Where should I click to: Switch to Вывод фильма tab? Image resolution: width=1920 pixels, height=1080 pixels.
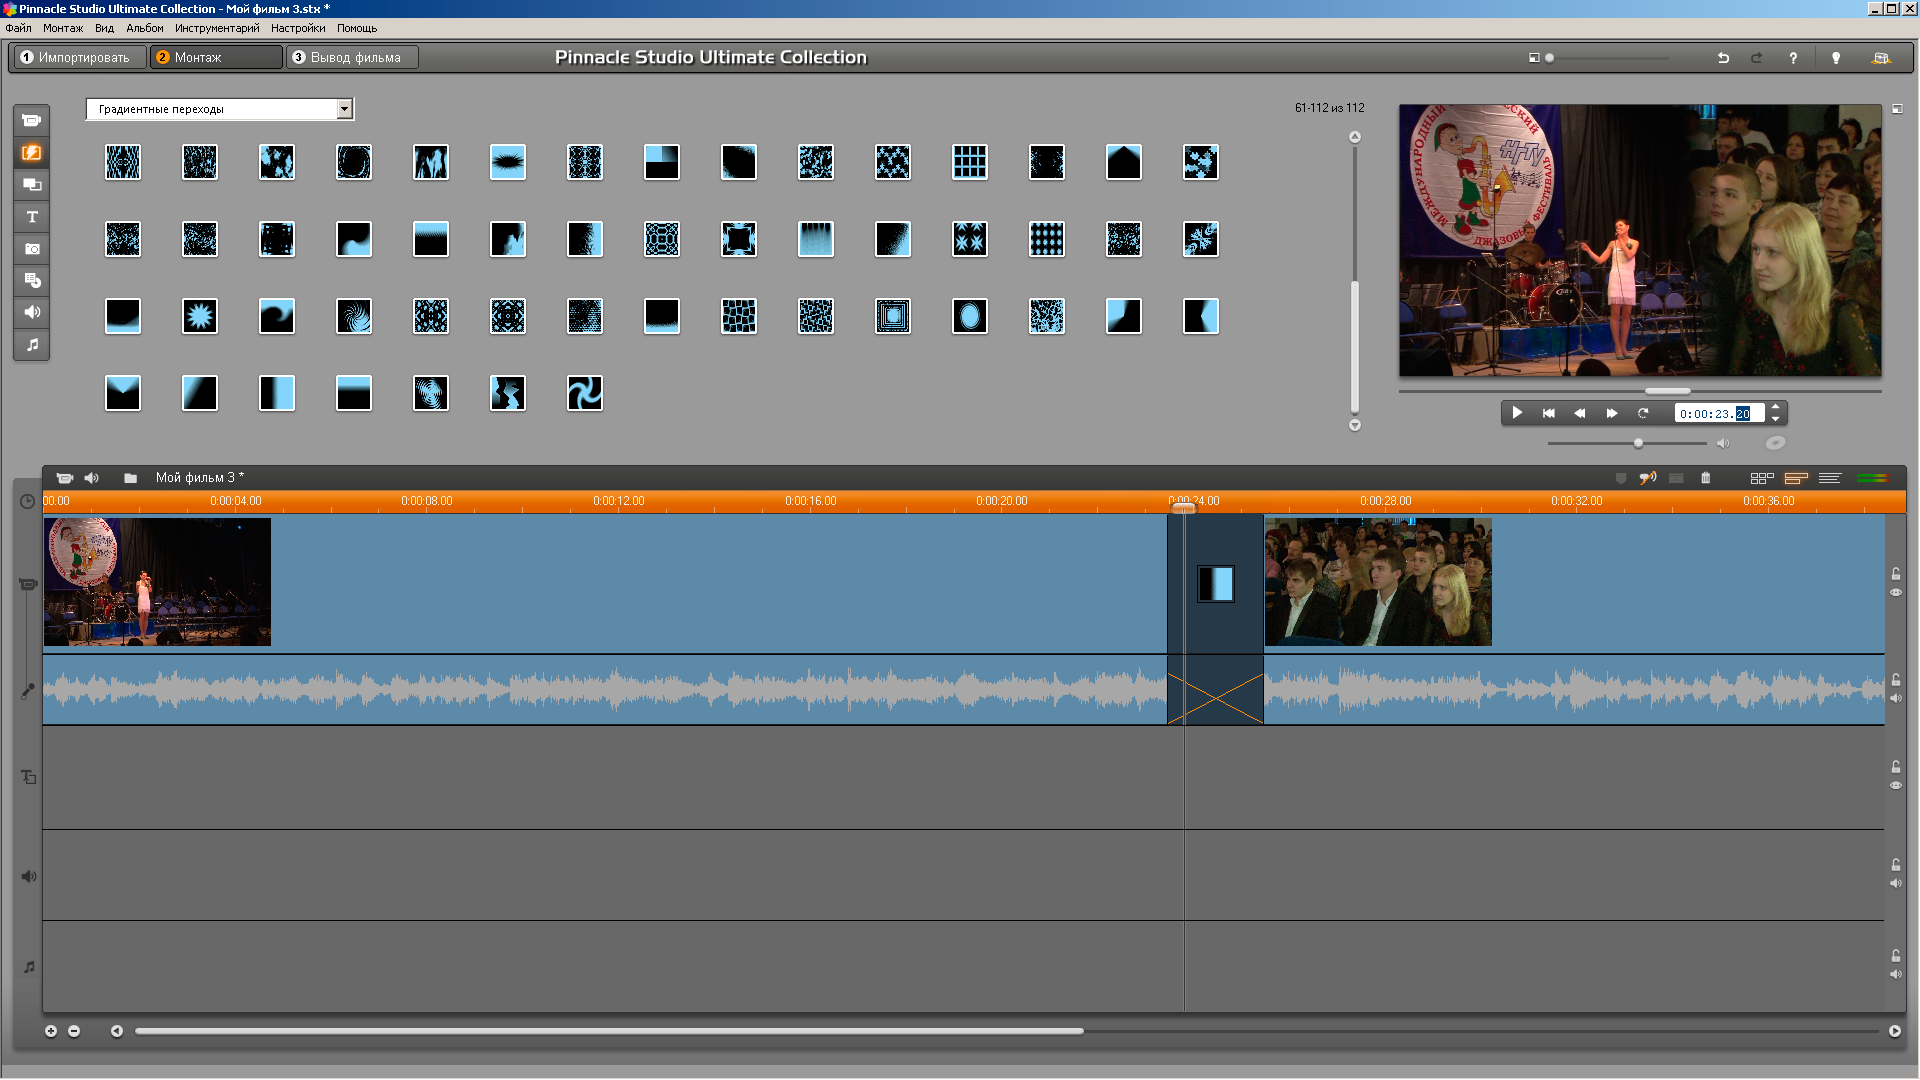coord(353,58)
